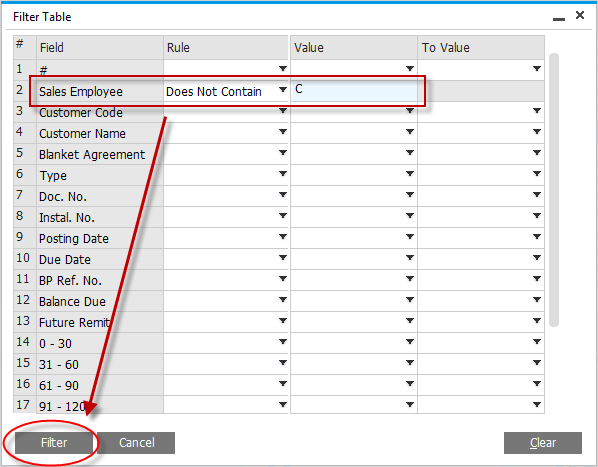Click the Clear button

coord(543,443)
